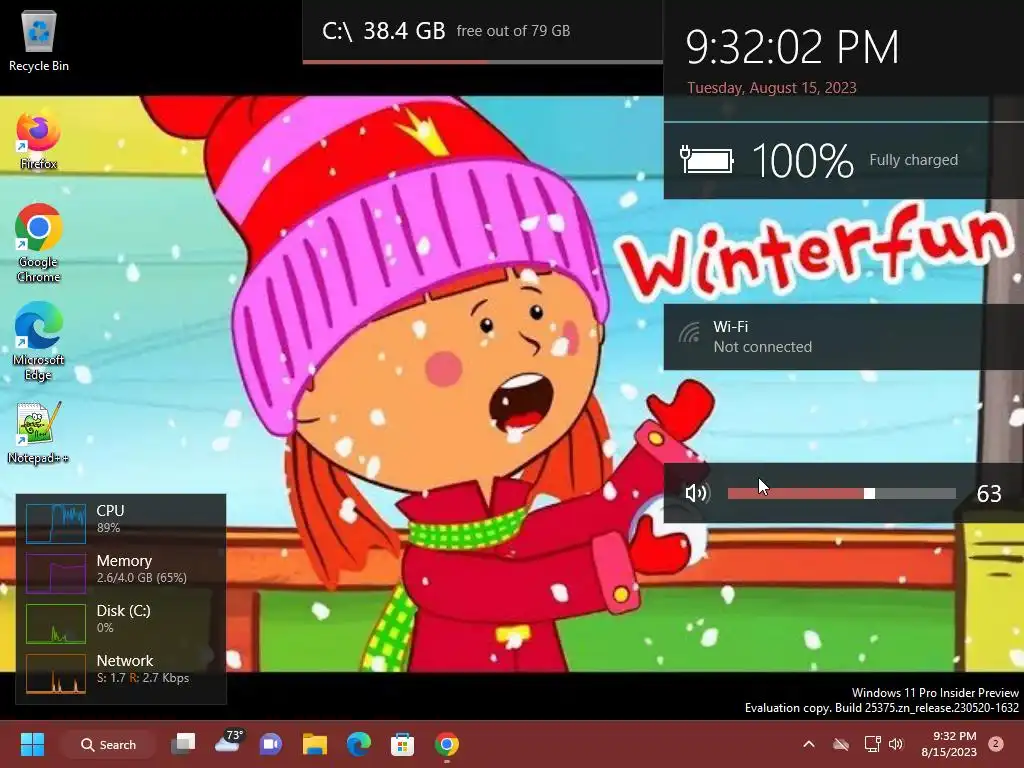Click the Tuesday, August 15, 2023 date
This screenshot has height=768, width=1024.
click(771, 88)
